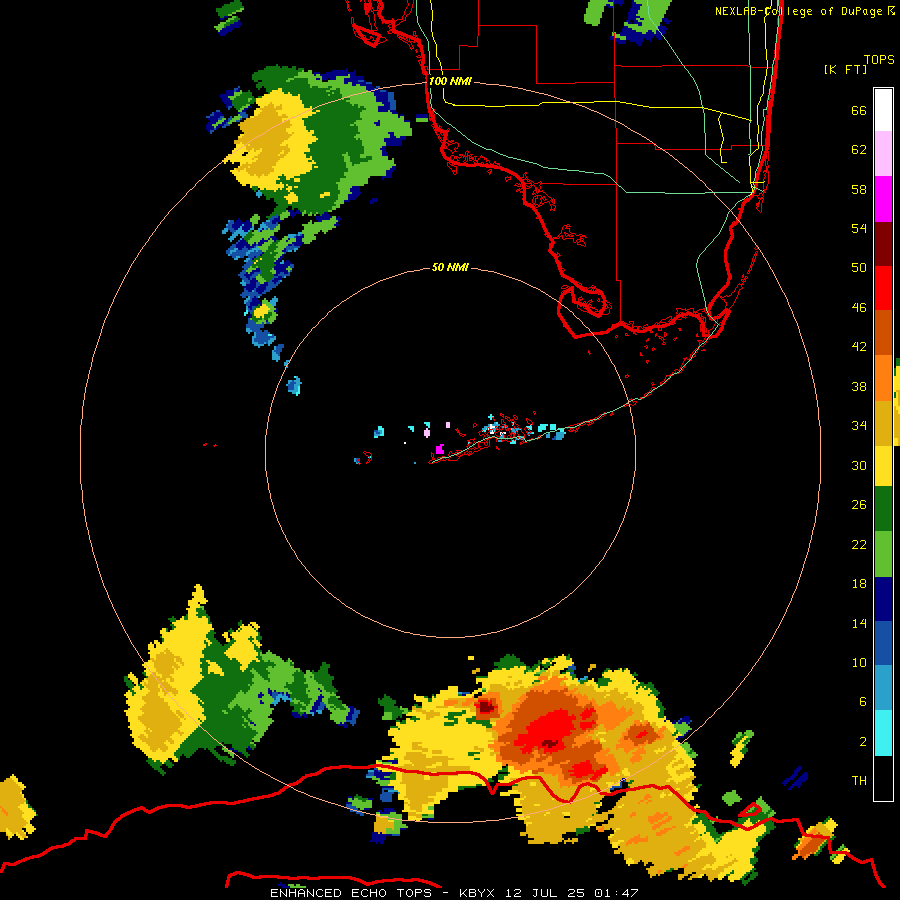Click the black TH swatch at legend bottom
This screenshot has width=900, height=900.
point(883,778)
